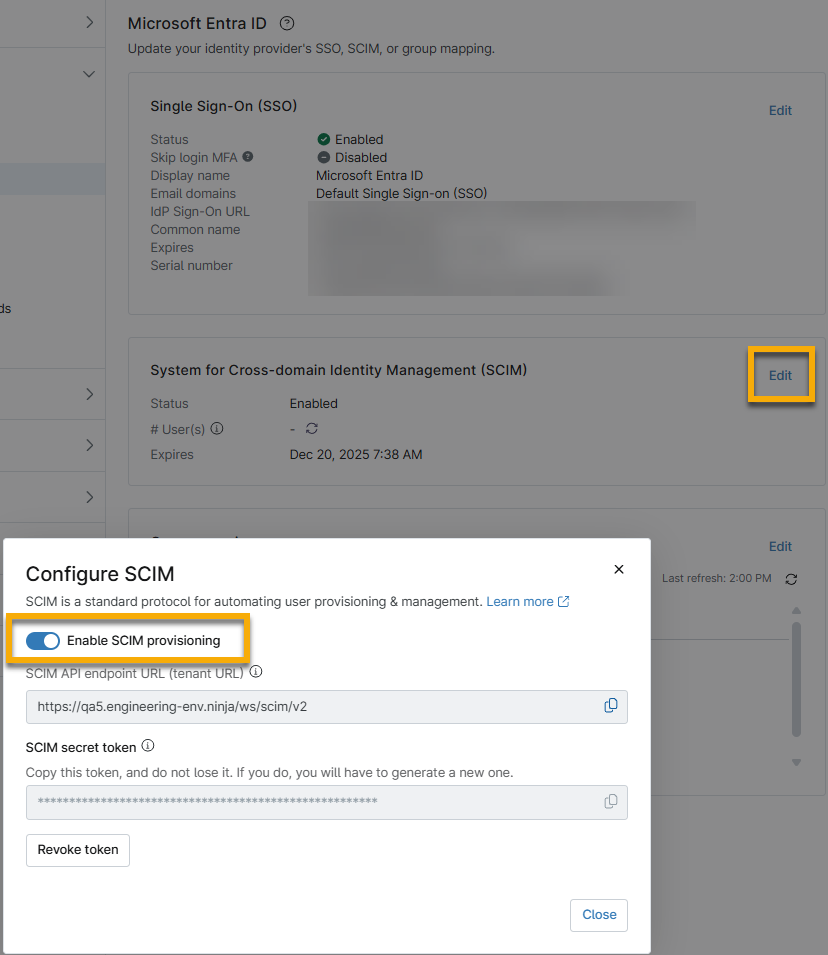Refresh the SCIM user count
This screenshot has width=828, height=955.
[x=312, y=429]
